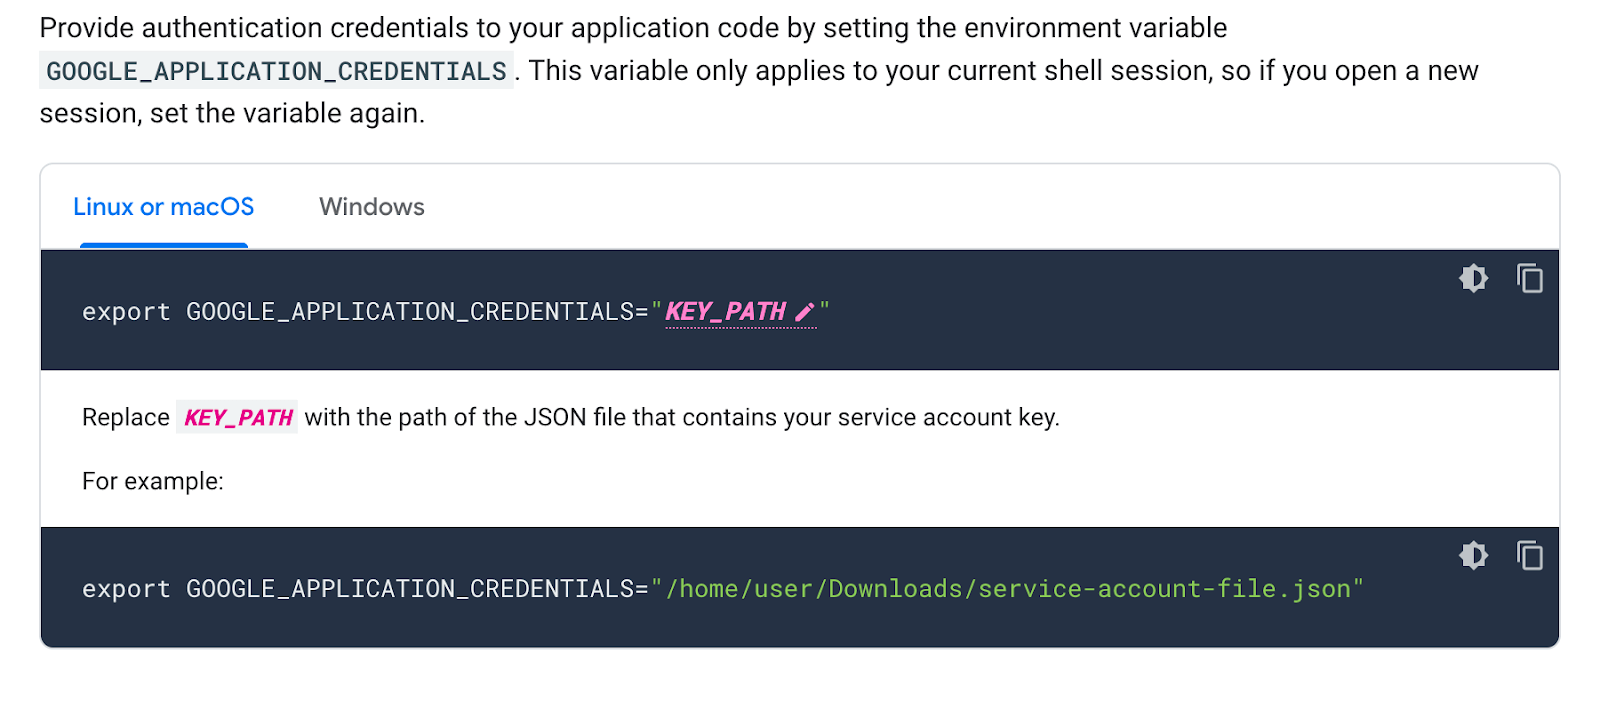Copy the example export command

[1529, 555]
